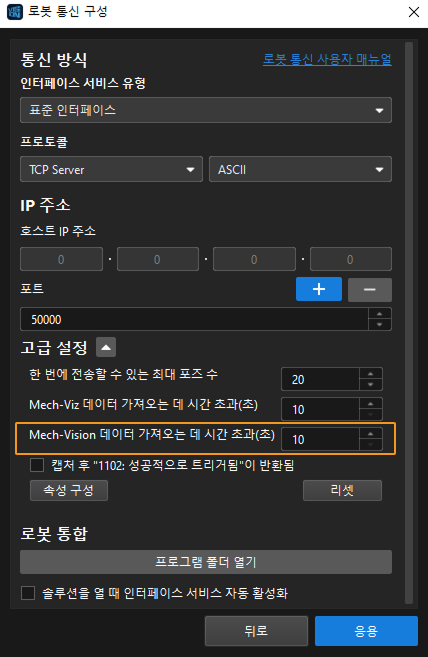Click the port number input field
The image size is (428, 657).
[x=194, y=319]
